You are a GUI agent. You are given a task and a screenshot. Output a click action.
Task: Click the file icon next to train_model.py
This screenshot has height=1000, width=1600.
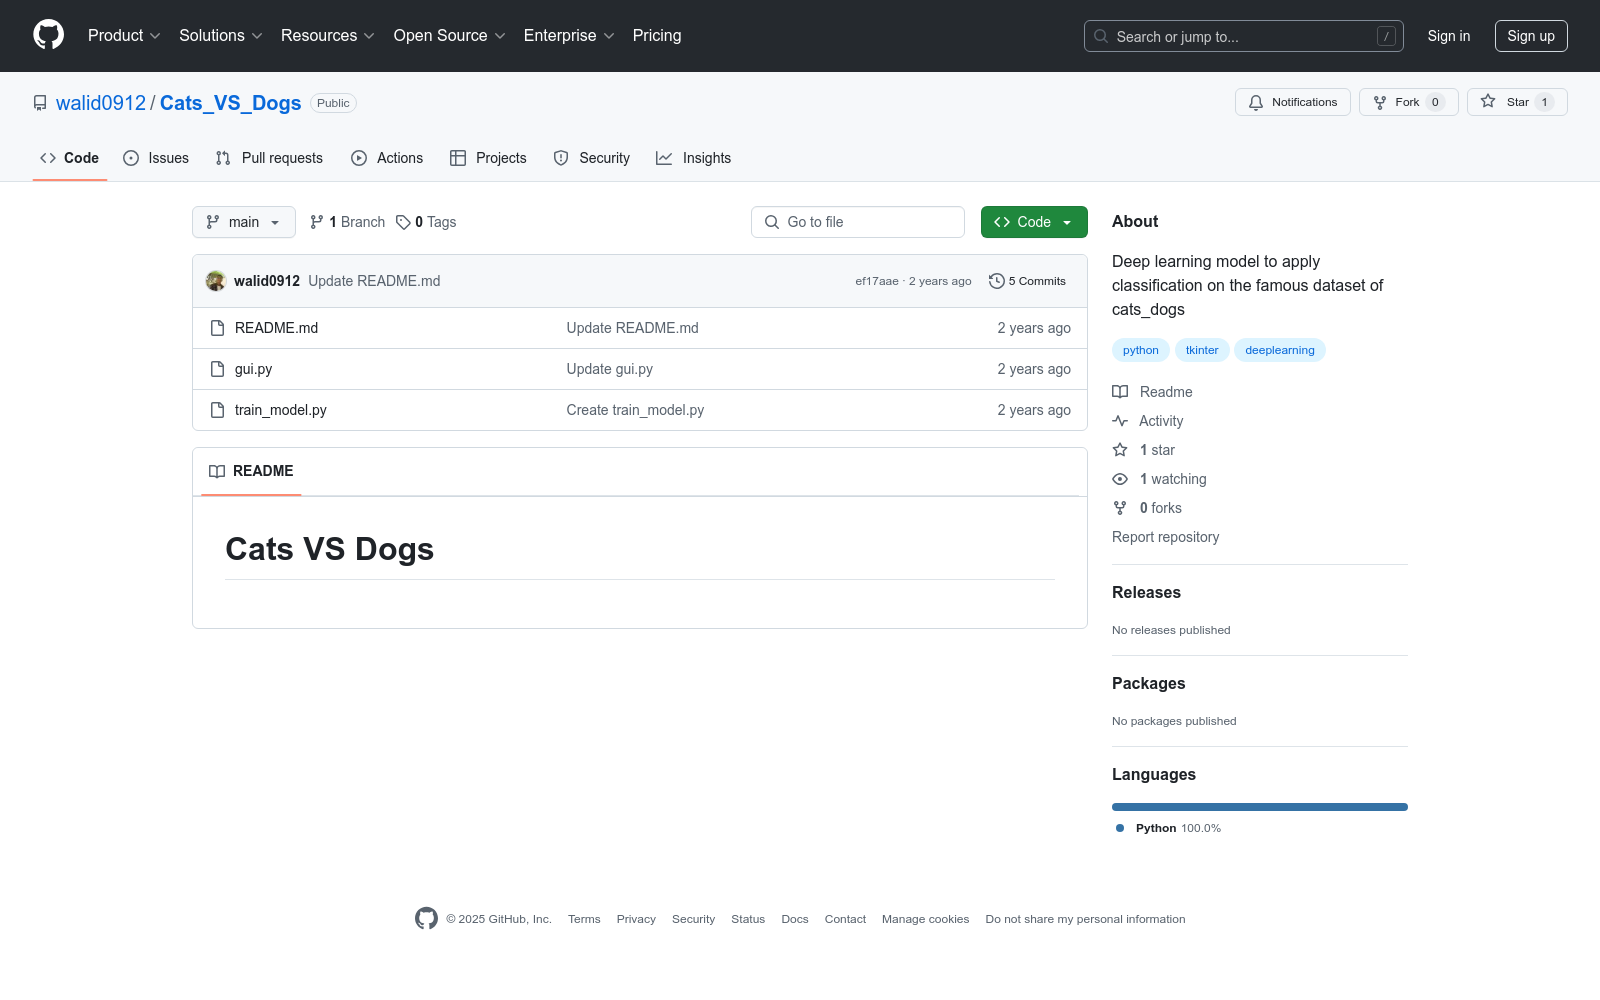pos(217,410)
